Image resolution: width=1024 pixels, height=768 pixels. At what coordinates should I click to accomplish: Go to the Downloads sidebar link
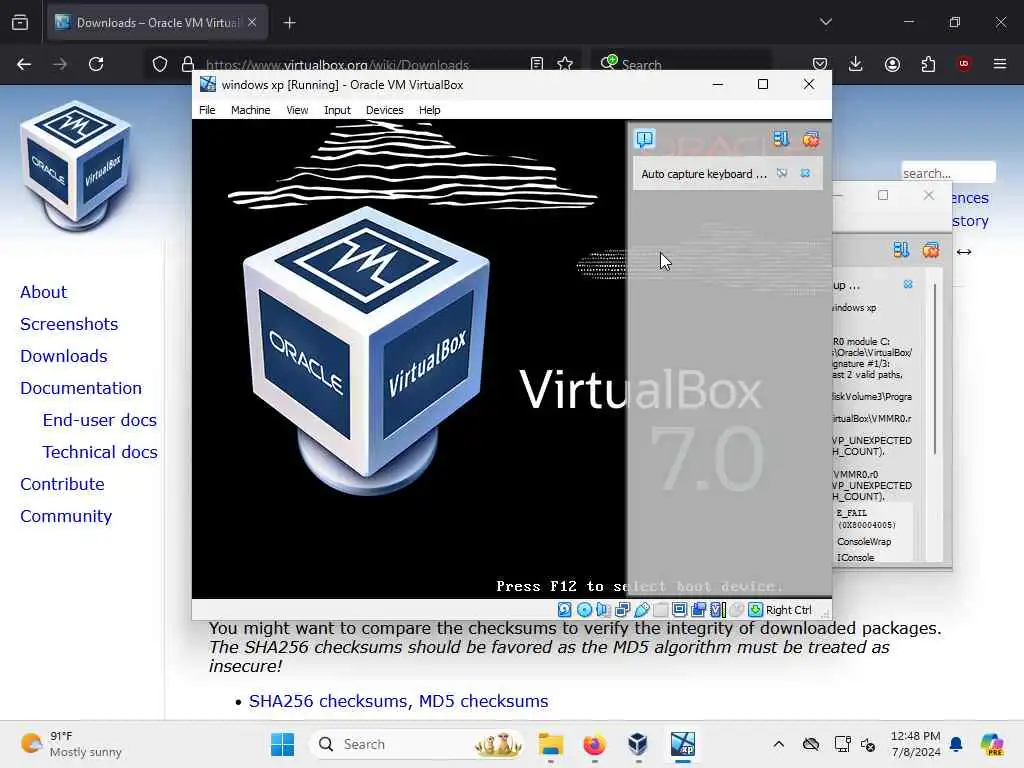(x=64, y=356)
